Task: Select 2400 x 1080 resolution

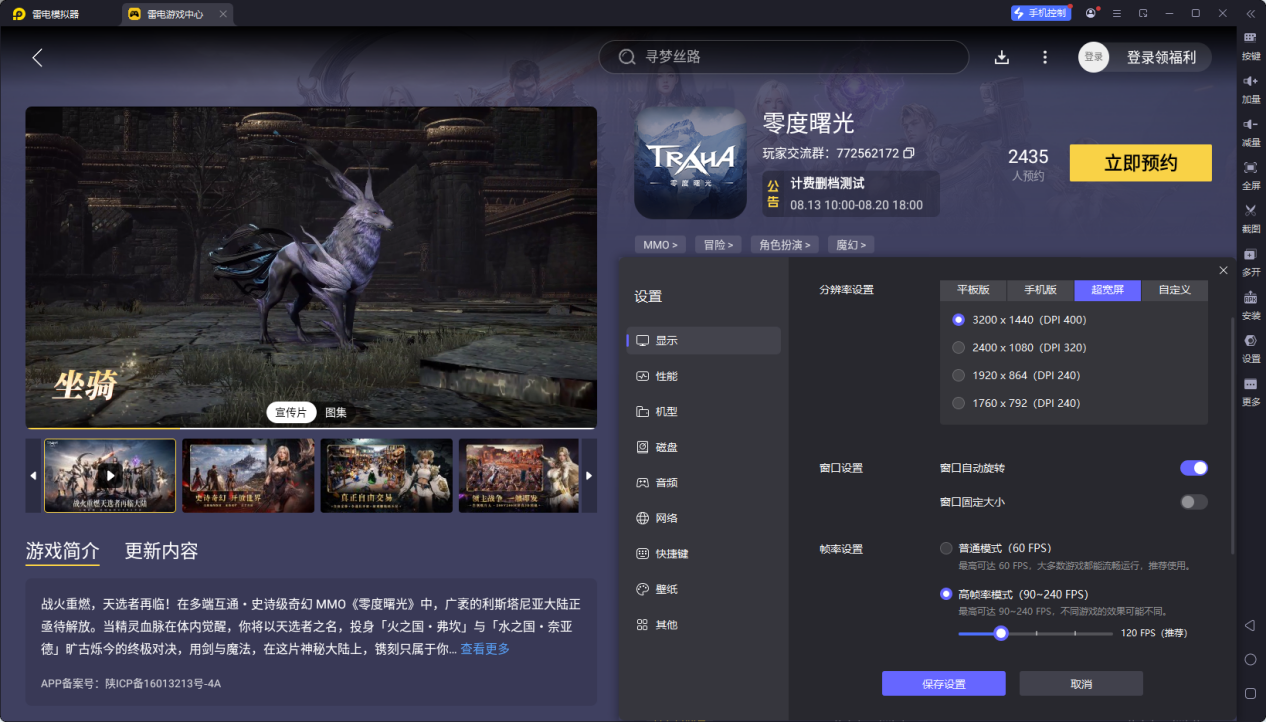Action: 959,348
